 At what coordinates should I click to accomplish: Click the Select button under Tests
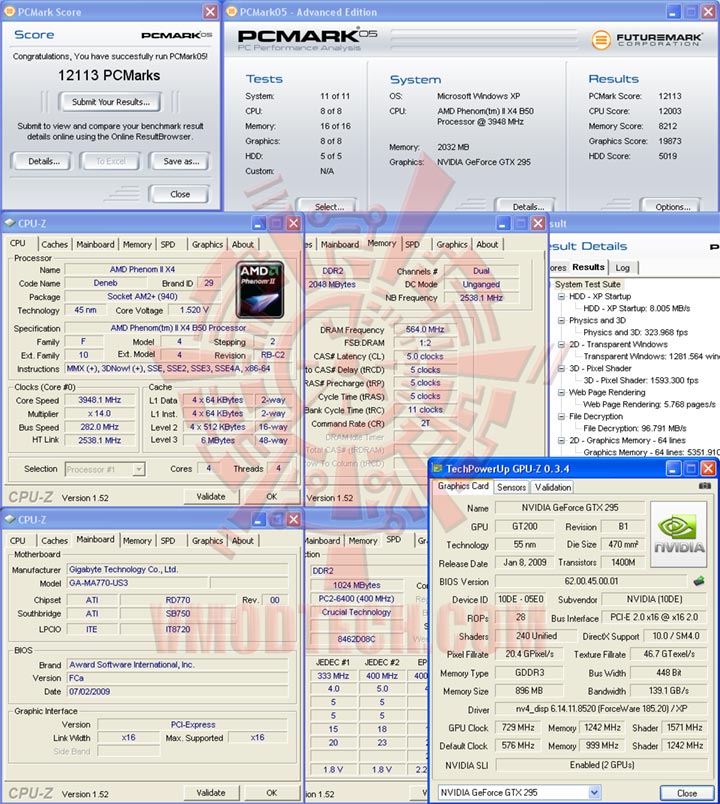[x=329, y=207]
